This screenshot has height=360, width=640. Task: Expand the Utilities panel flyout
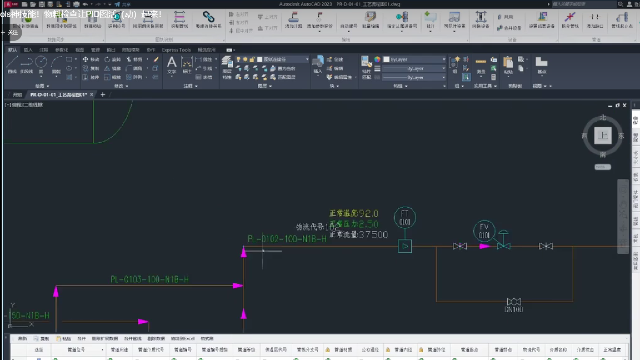(x=485, y=86)
